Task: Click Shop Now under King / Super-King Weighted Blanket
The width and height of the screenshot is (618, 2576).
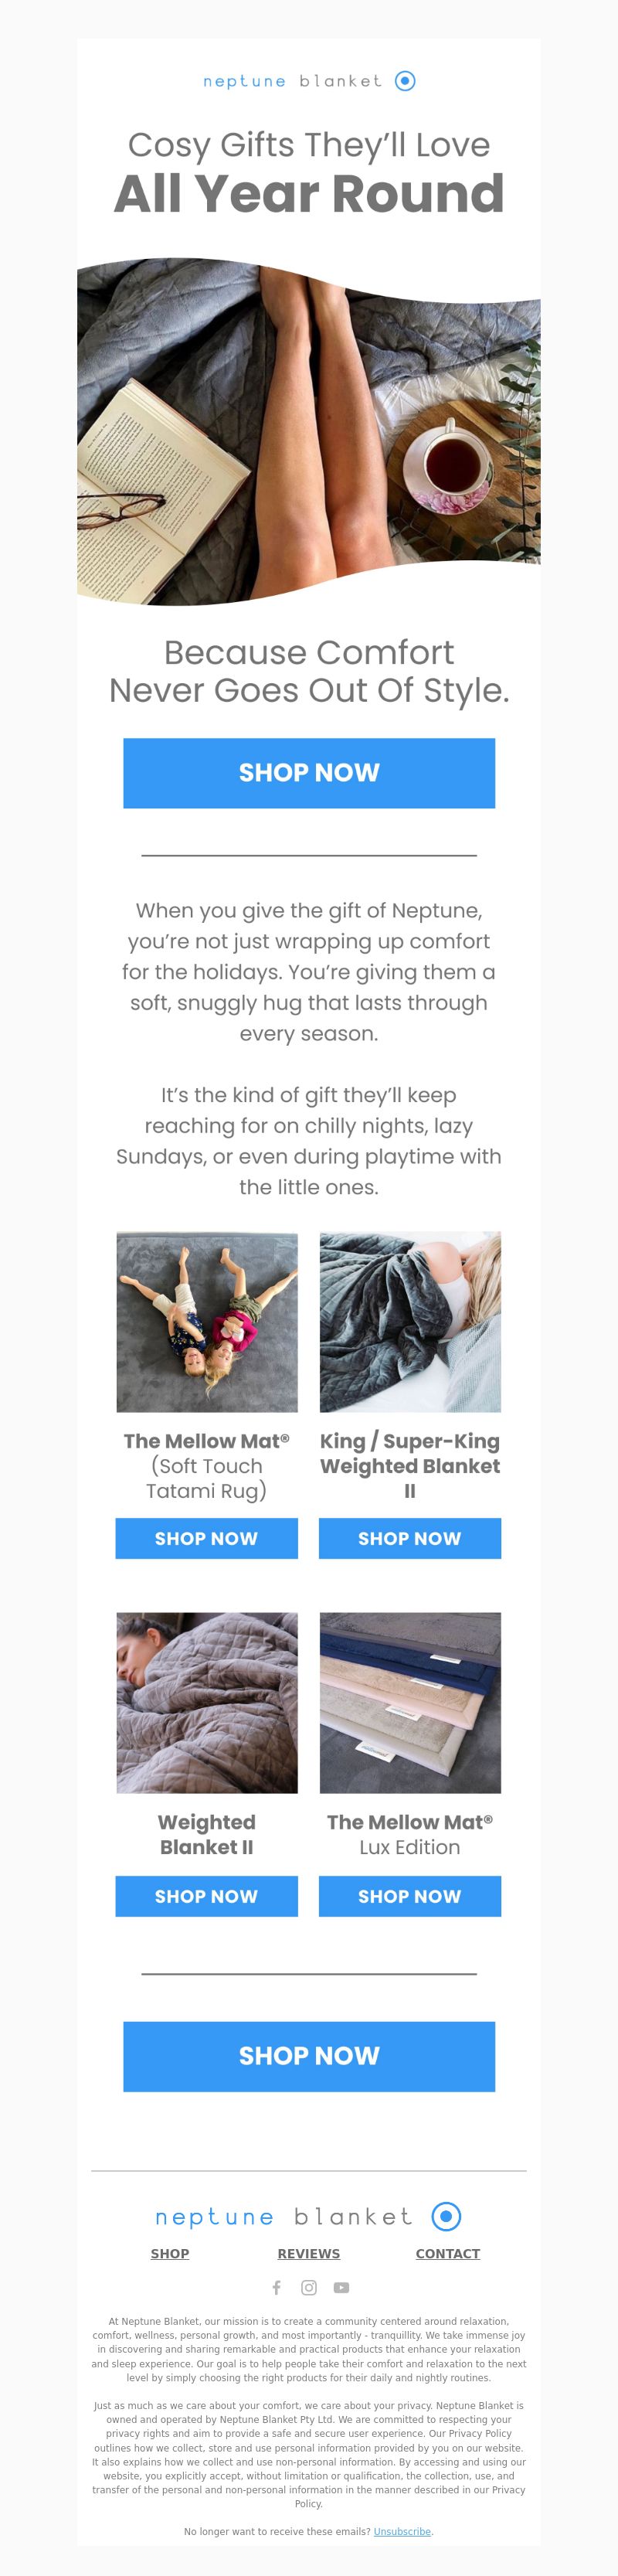Action: [410, 1538]
